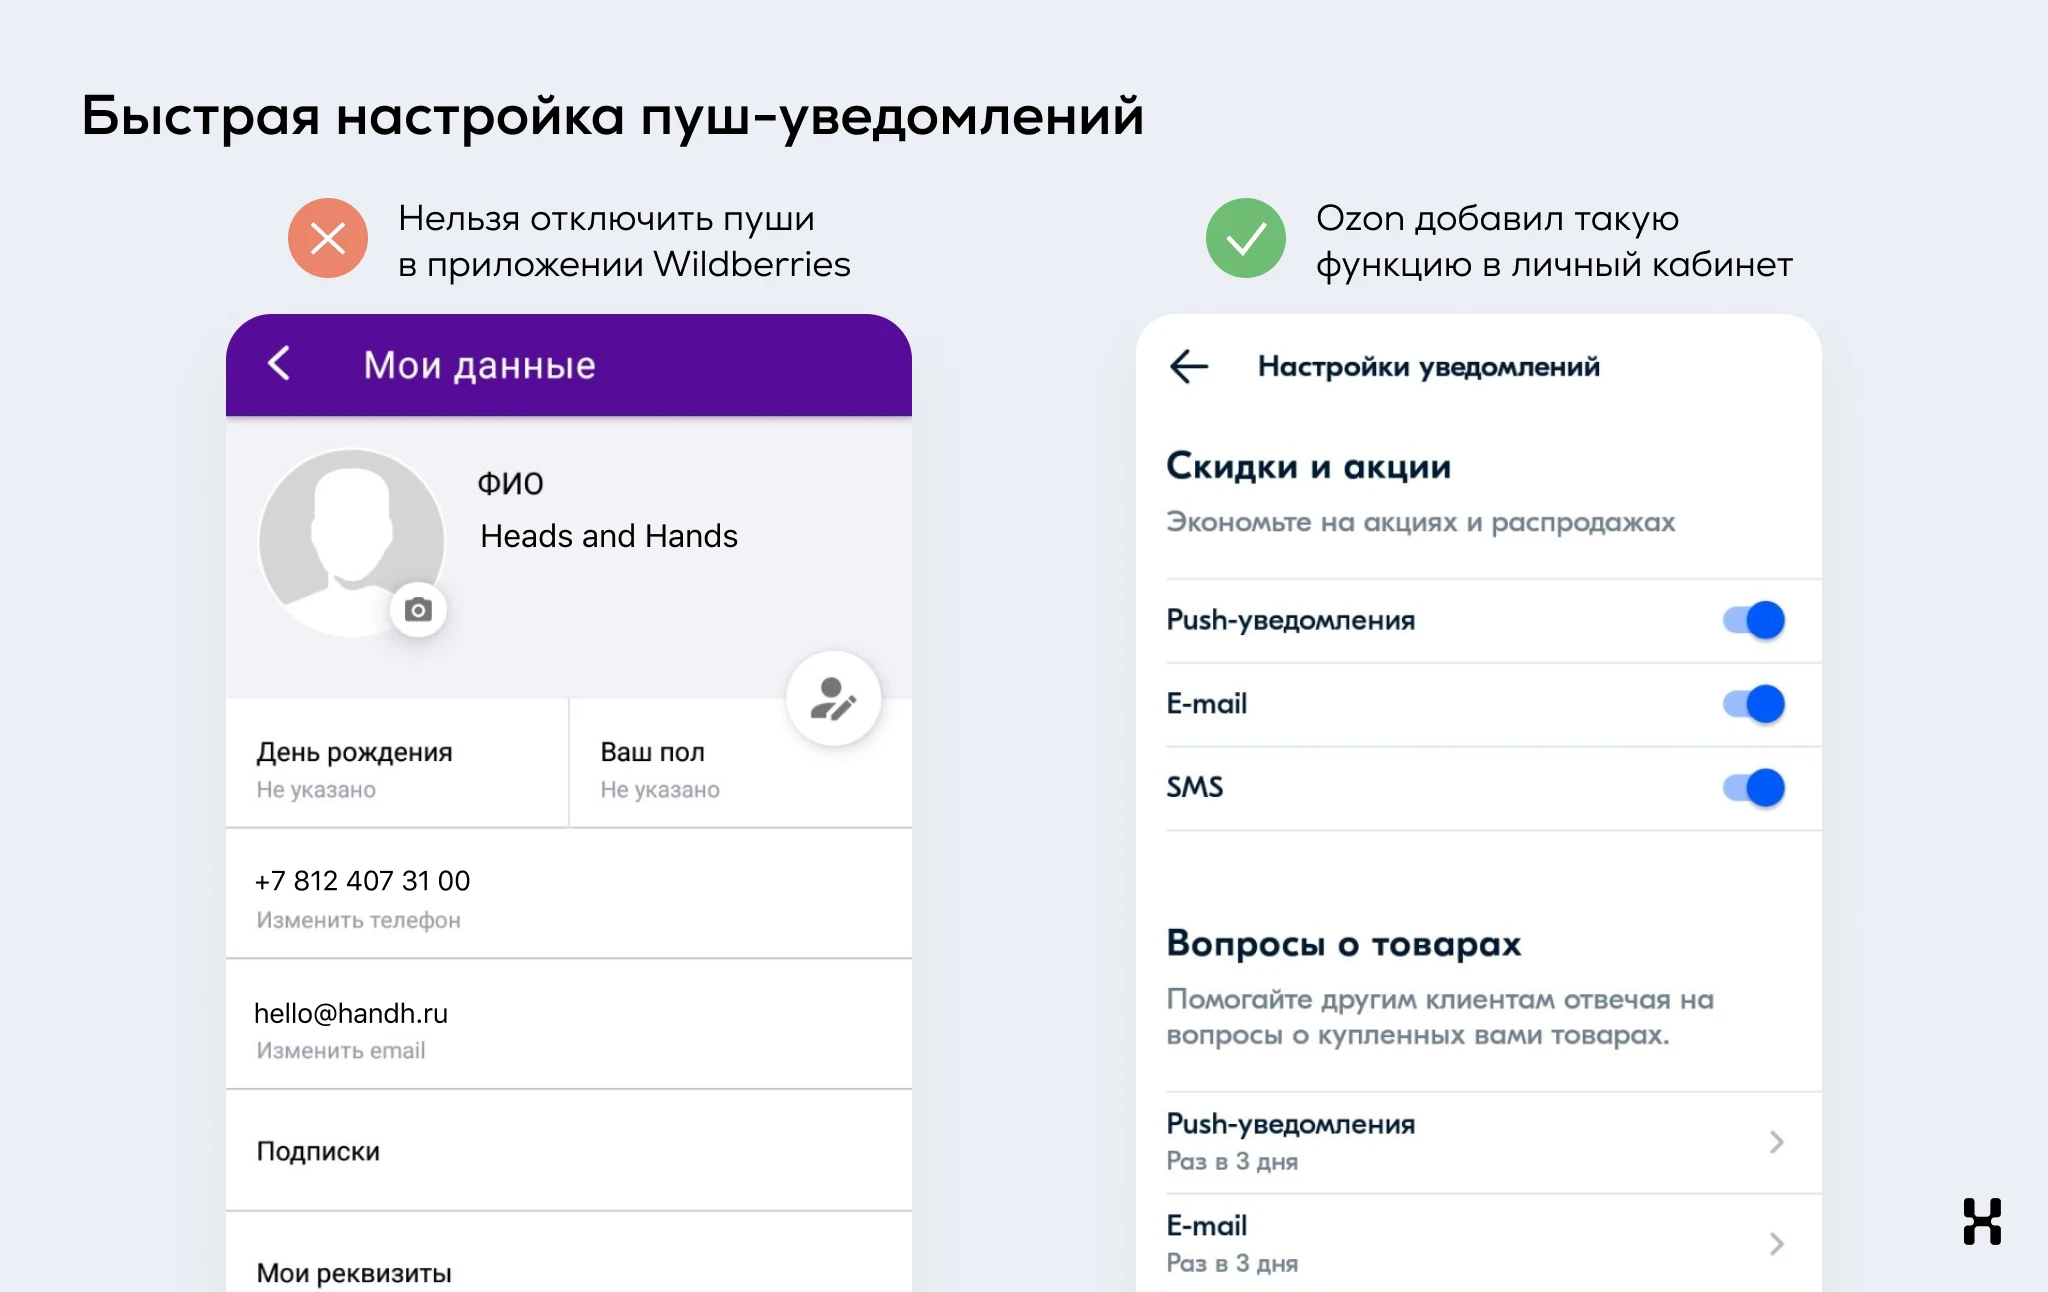Click the Скидки и акции heading

[x=1308, y=466]
